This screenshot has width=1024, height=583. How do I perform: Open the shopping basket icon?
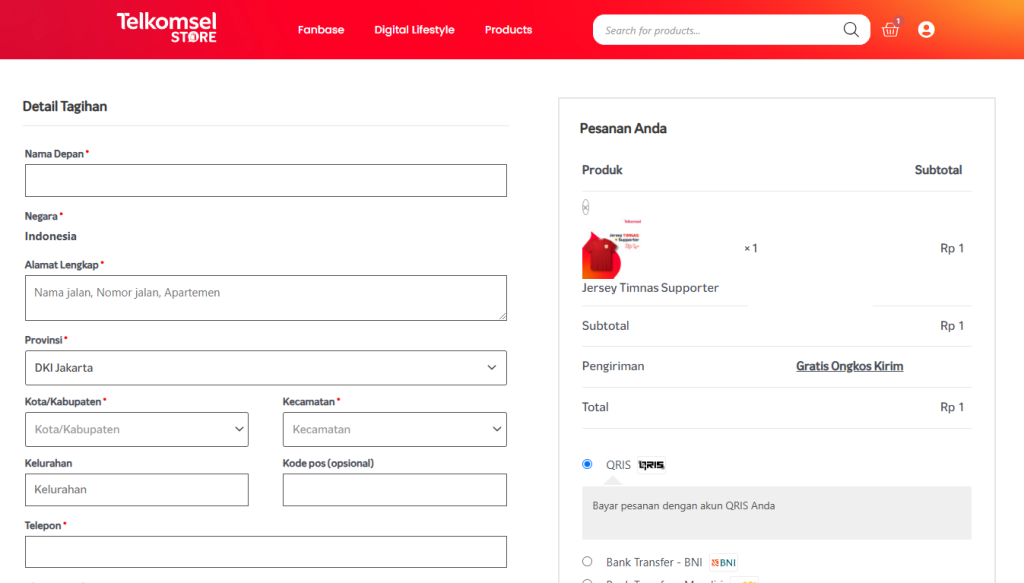(x=890, y=30)
